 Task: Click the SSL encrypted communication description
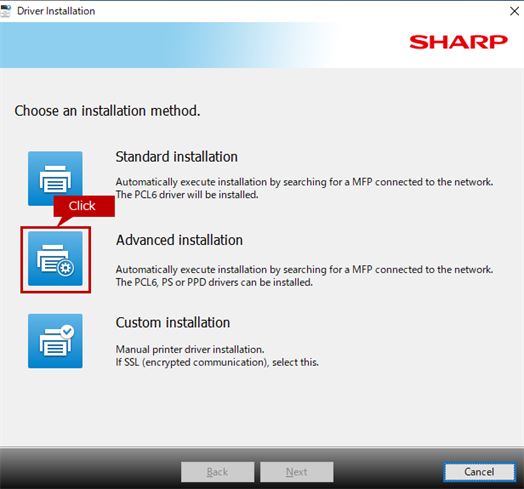(x=217, y=362)
